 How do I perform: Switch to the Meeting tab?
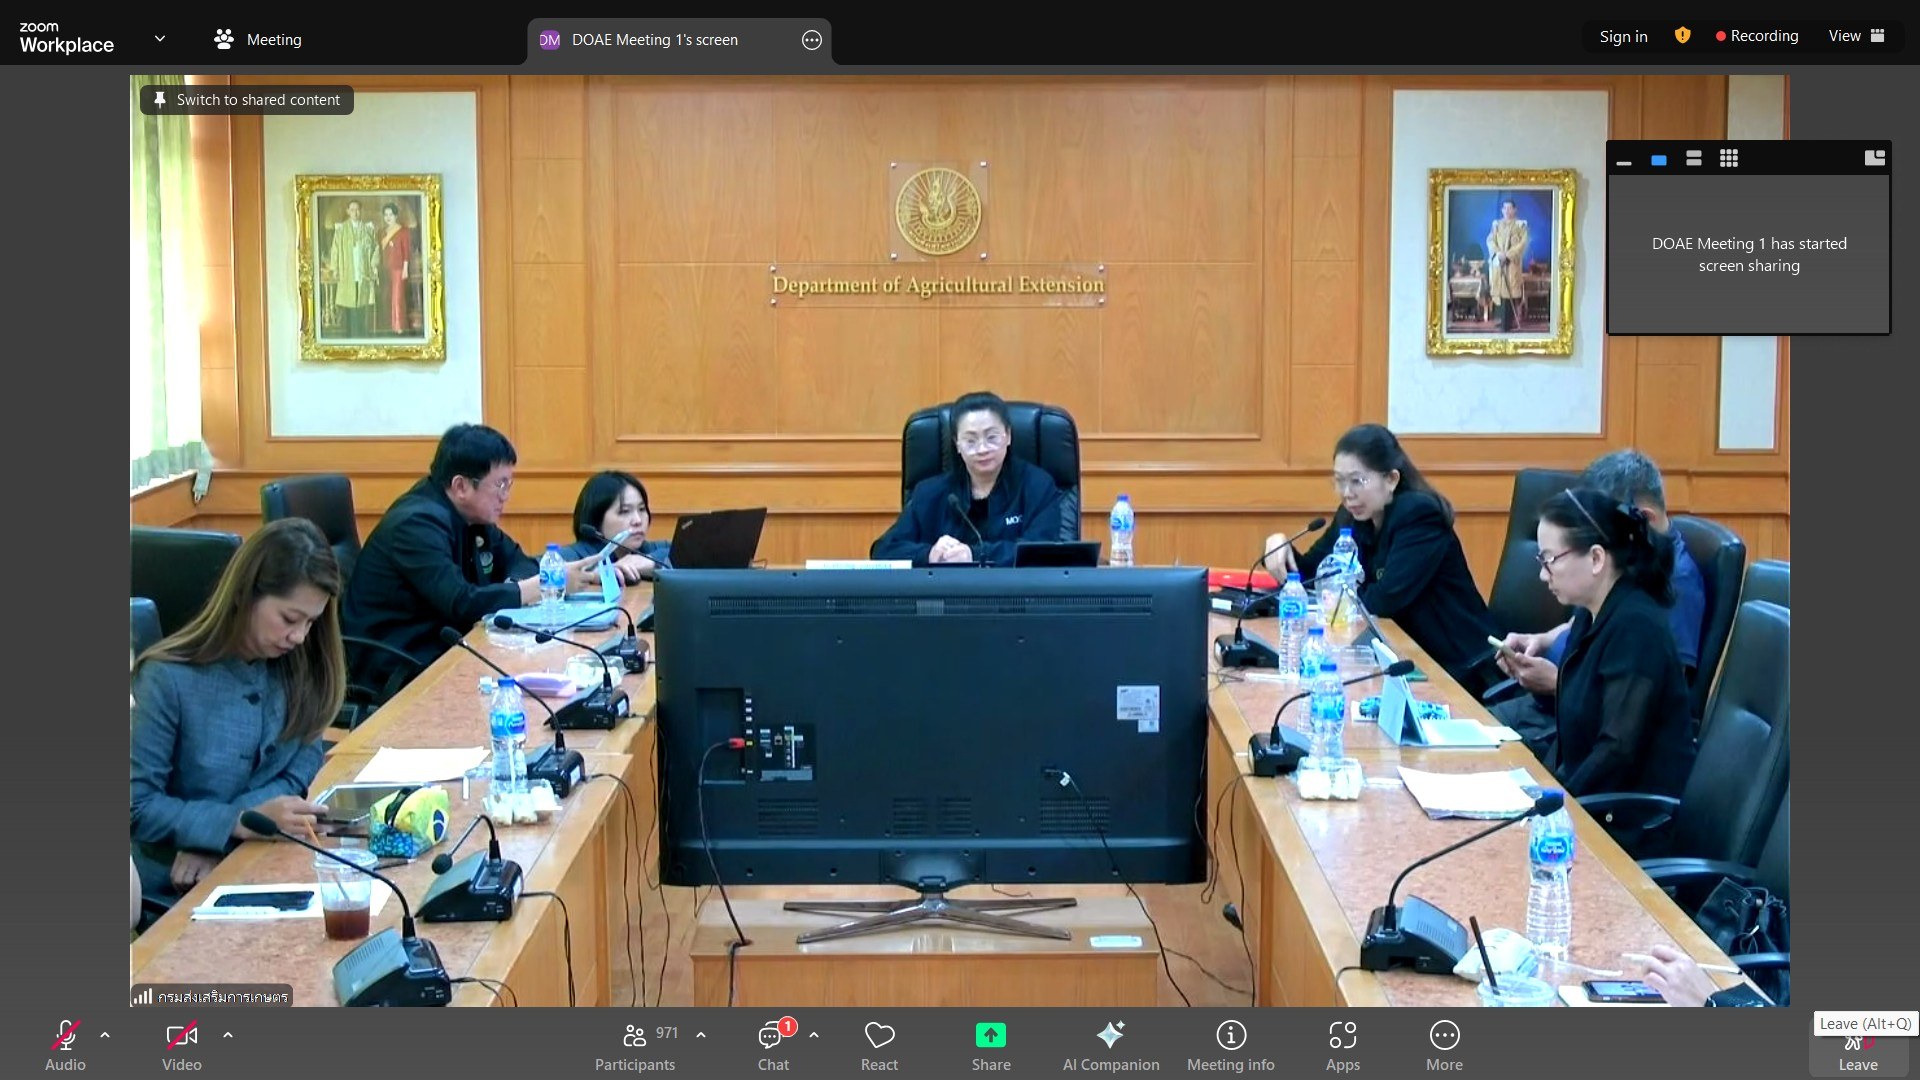[x=258, y=40]
